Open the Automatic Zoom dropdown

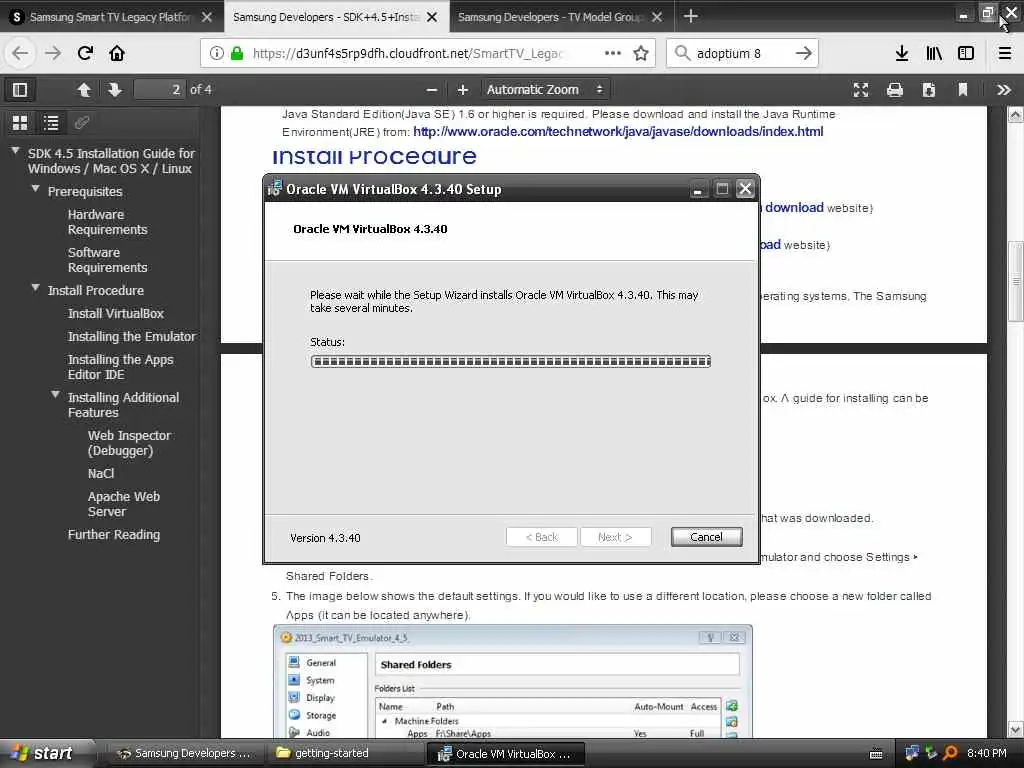point(545,89)
